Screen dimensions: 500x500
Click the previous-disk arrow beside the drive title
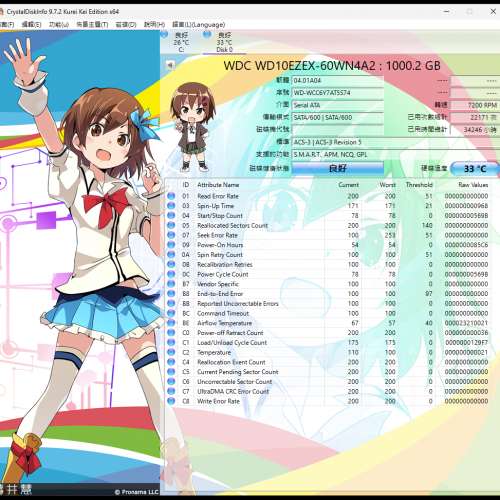(x=170, y=65)
